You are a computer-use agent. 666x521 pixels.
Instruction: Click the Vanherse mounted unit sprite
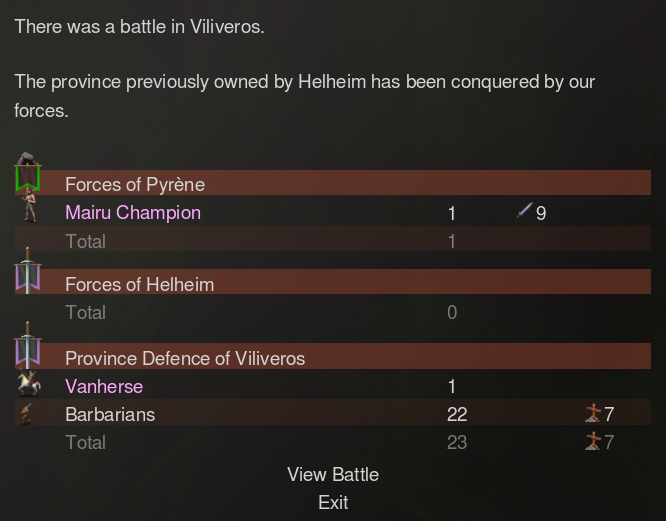coord(29,383)
